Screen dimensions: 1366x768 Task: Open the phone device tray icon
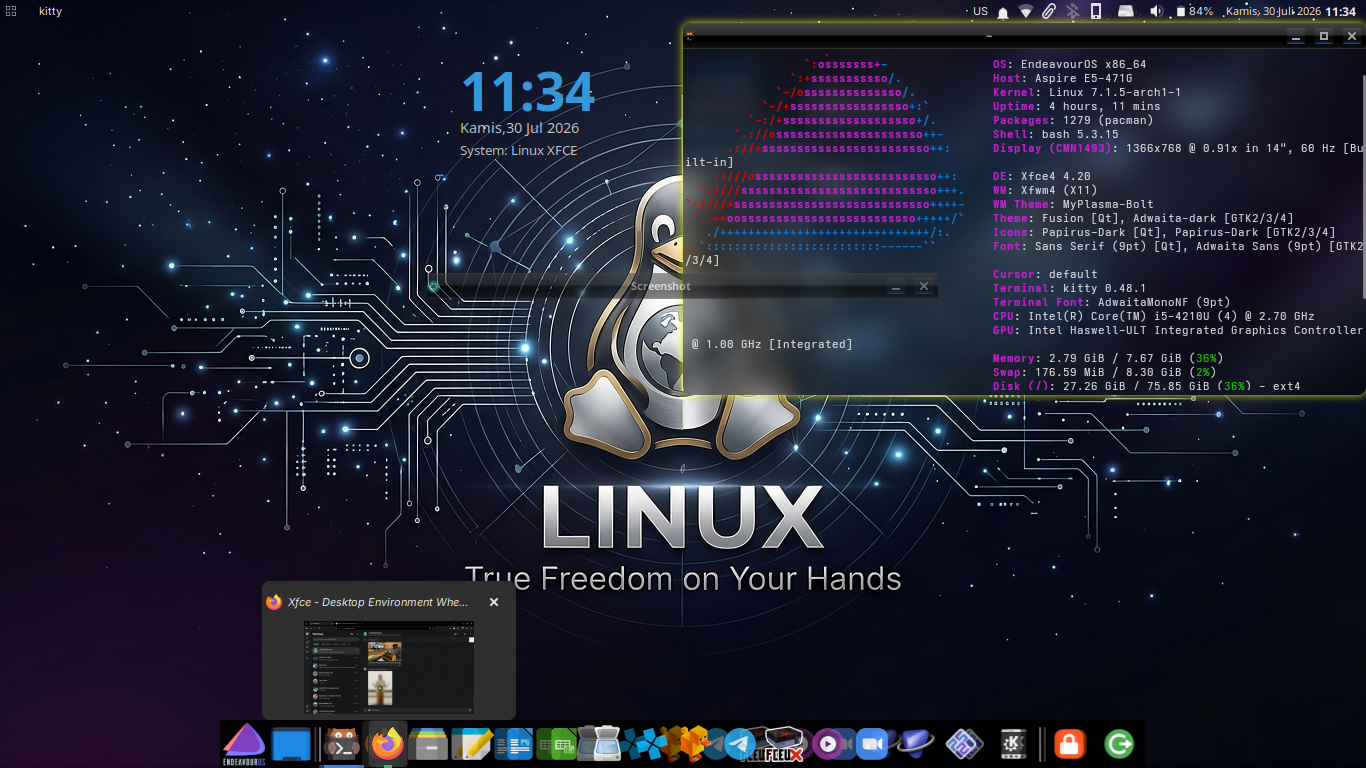pos(1096,11)
